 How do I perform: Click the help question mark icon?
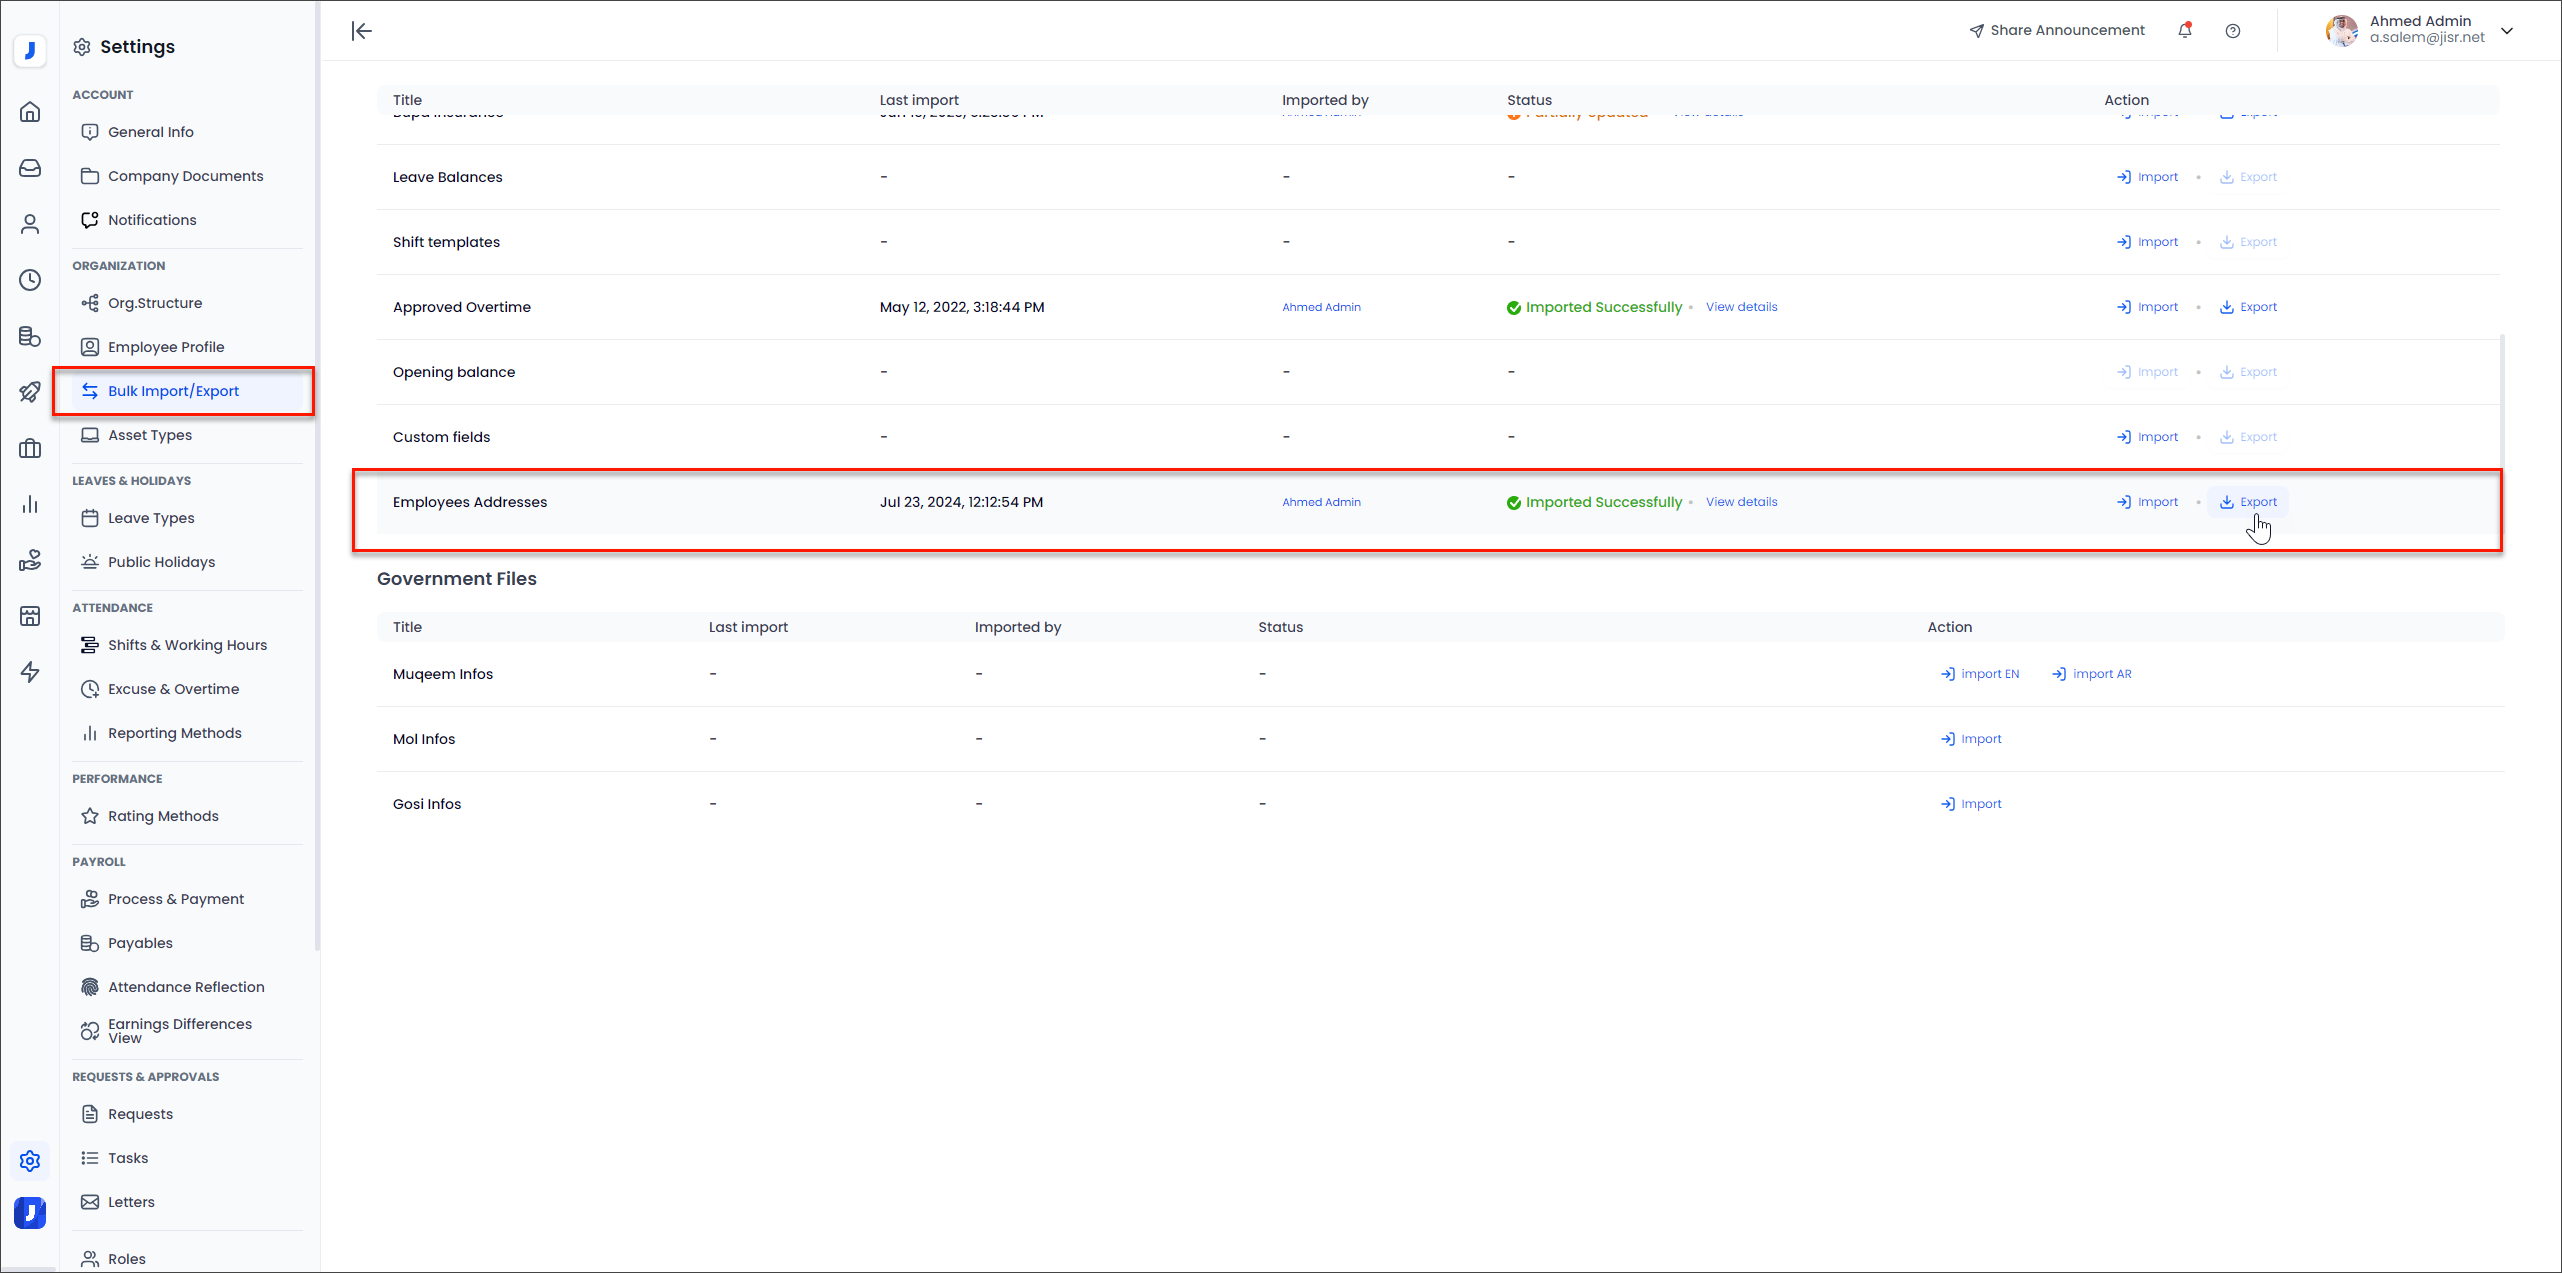click(x=2232, y=31)
